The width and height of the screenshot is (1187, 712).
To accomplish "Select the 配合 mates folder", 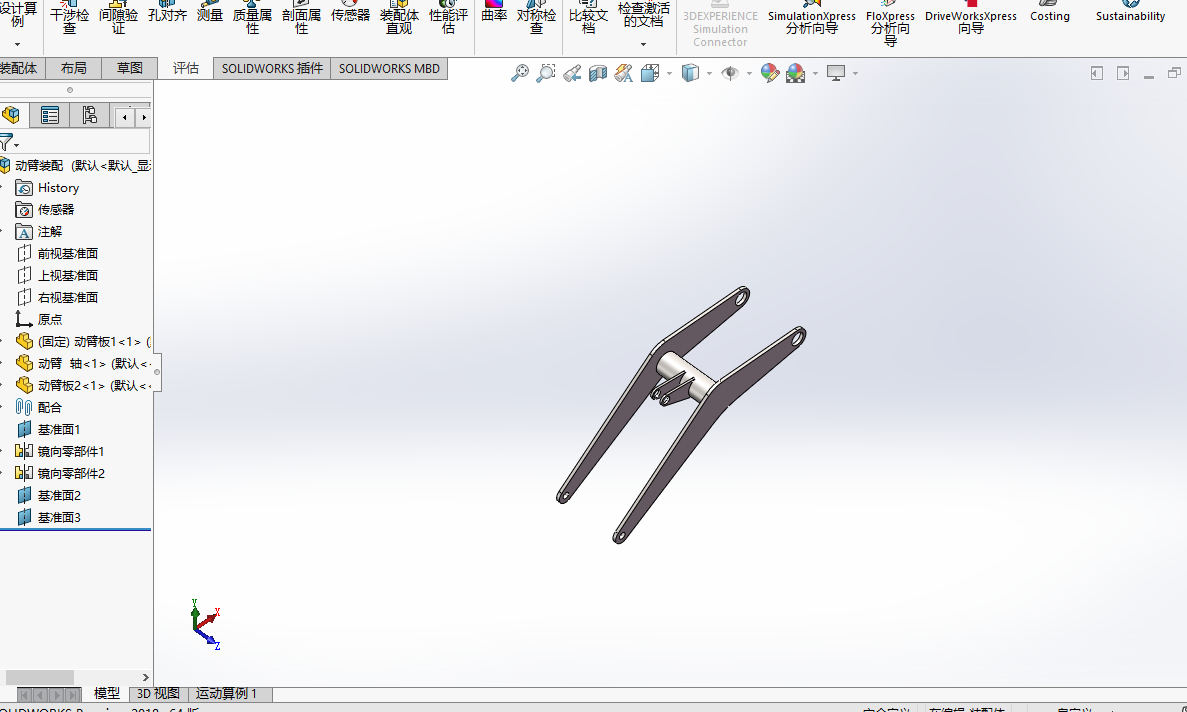I will (50, 407).
